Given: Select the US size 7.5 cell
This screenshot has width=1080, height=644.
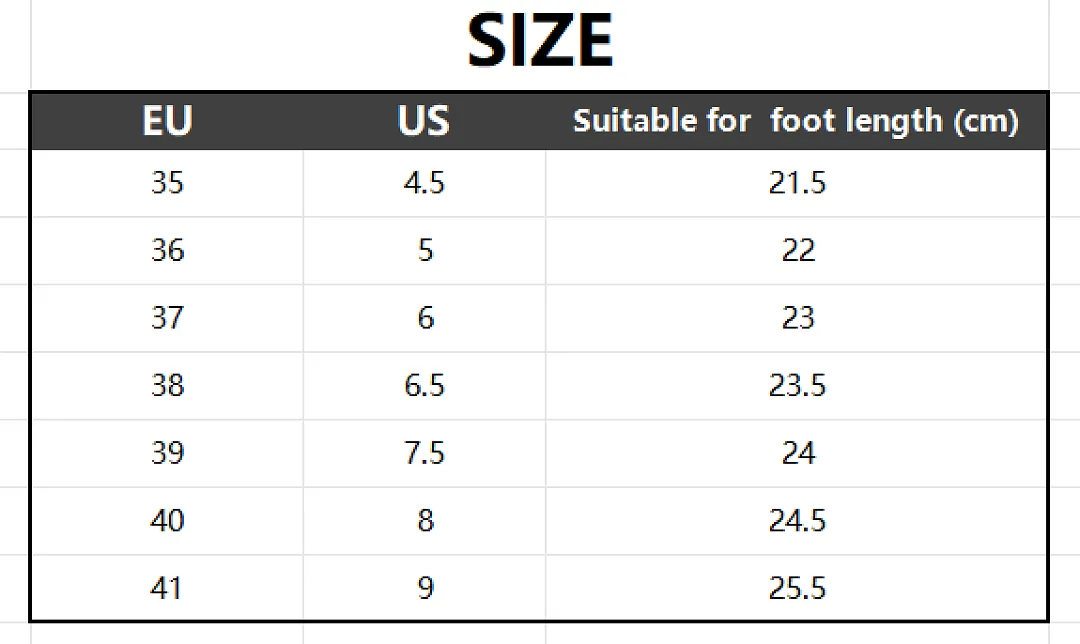Looking at the screenshot, I should (x=424, y=453).
